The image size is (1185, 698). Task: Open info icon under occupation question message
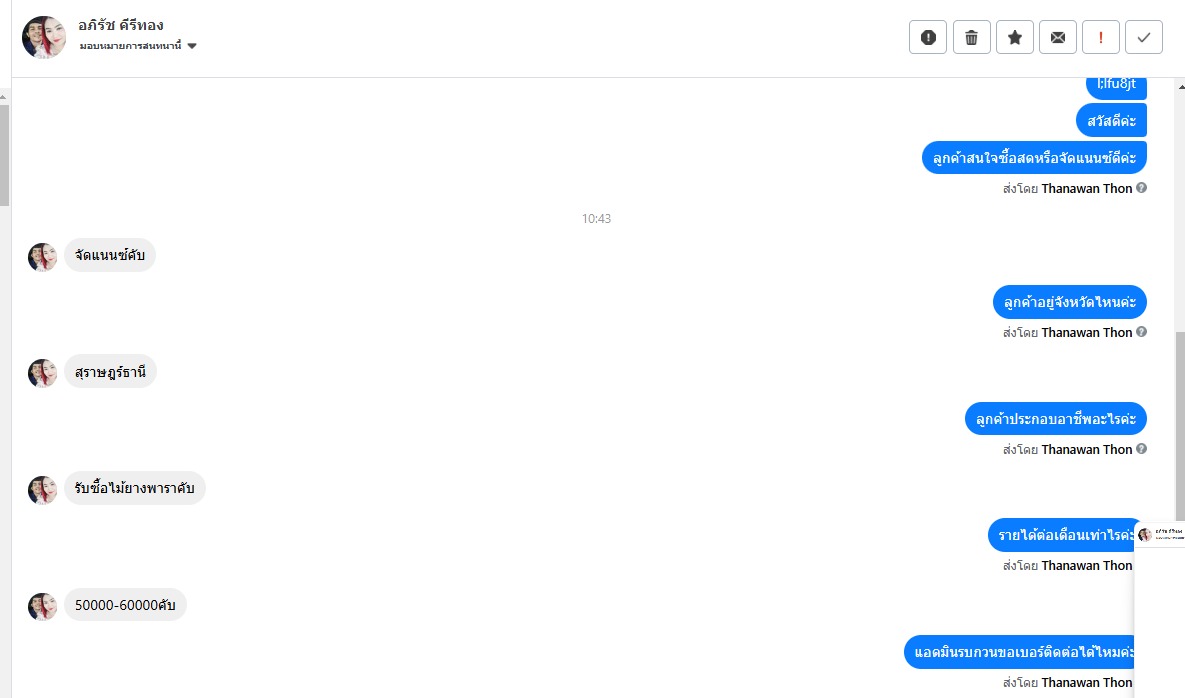click(x=1141, y=449)
